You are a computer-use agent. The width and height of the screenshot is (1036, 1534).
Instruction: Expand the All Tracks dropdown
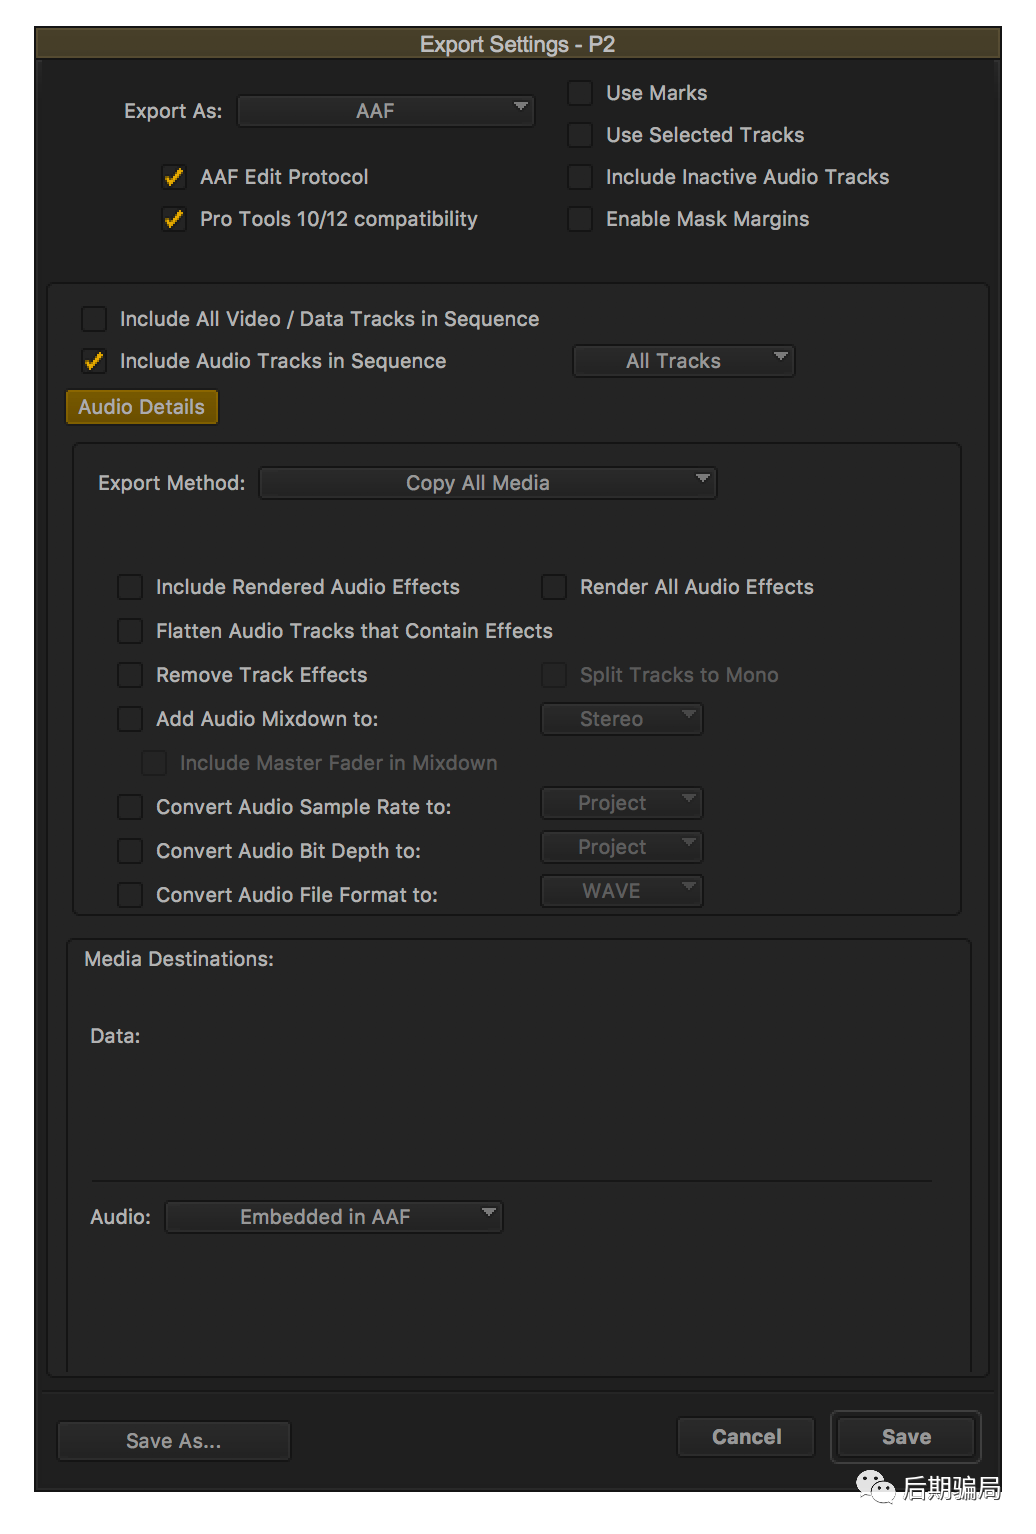[x=683, y=361]
